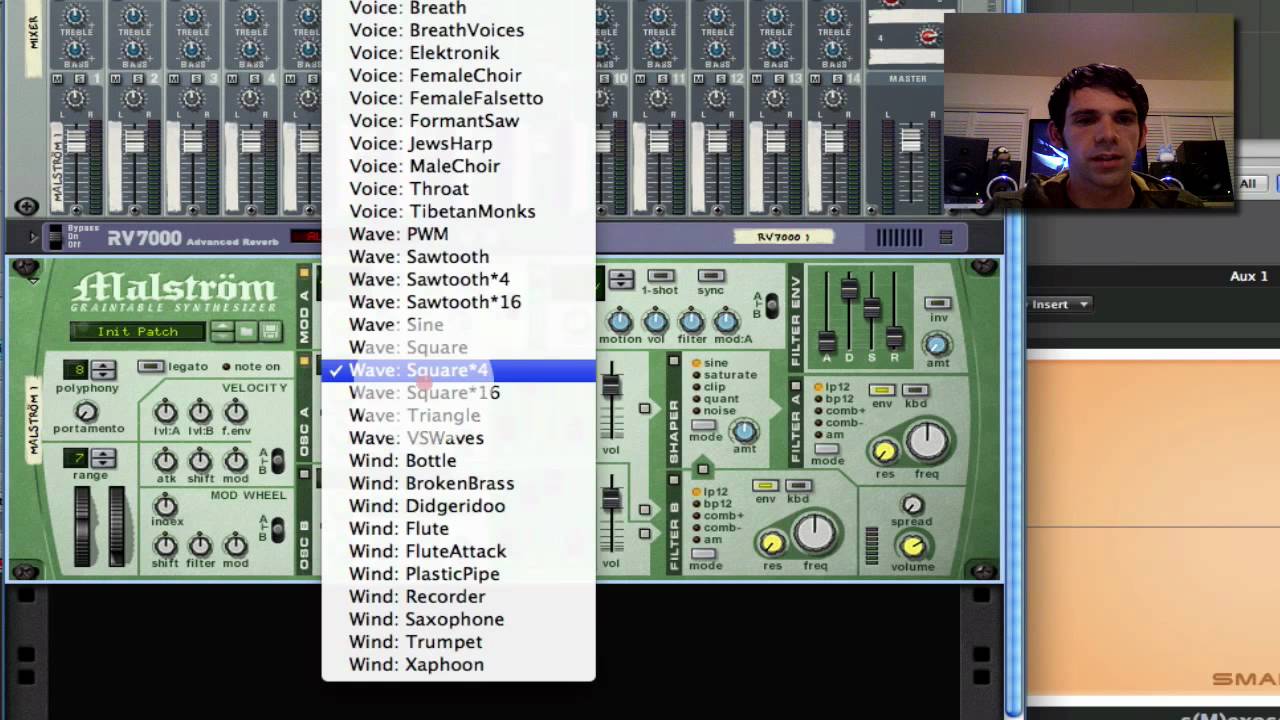Click the velocity lvl:B knob
Screen dimensions: 1280x720
pyautogui.click(x=200, y=412)
